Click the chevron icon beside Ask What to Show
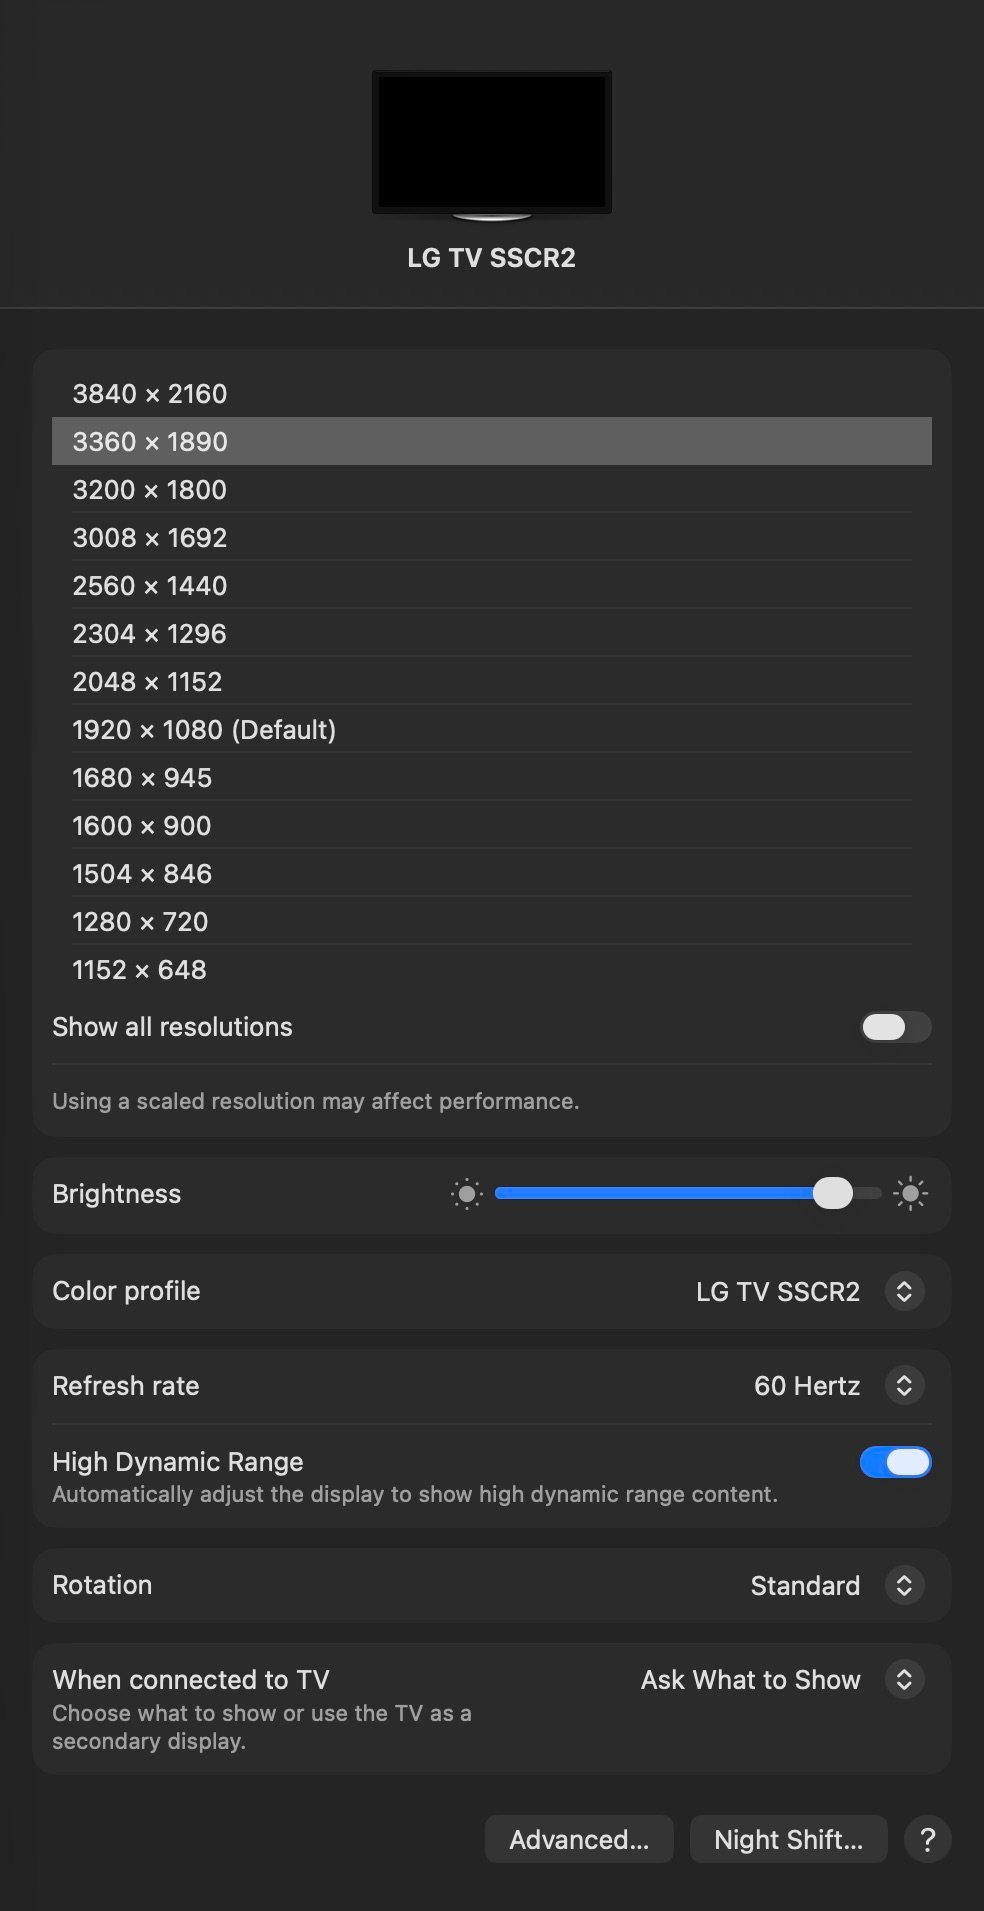The image size is (984, 1911). (904, 1679)
